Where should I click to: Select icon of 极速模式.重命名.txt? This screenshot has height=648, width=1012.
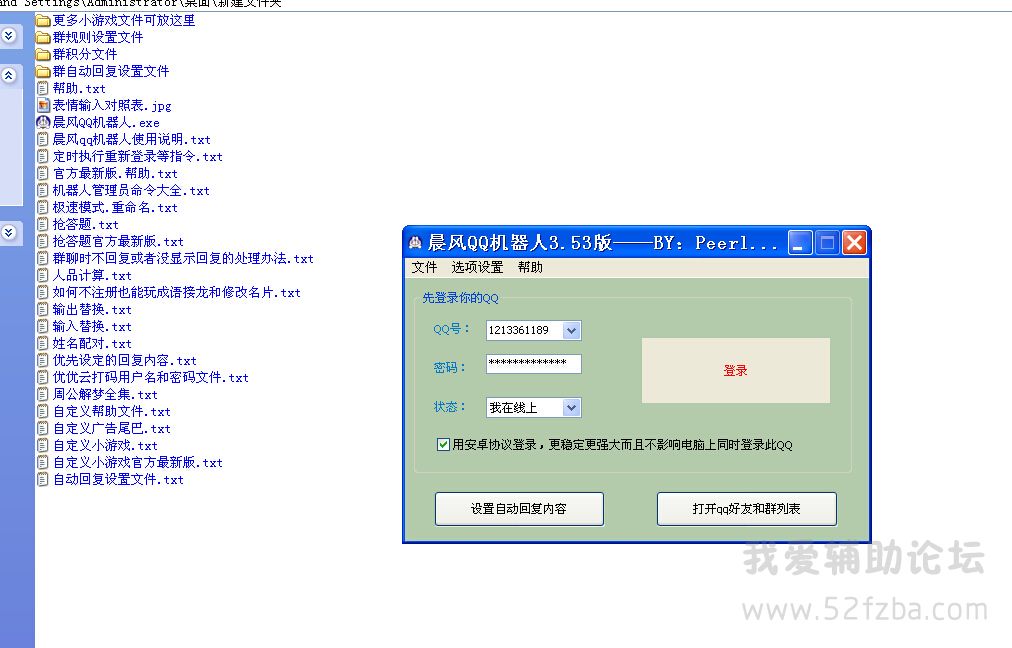pyautogui.click(x=43, y=207)
